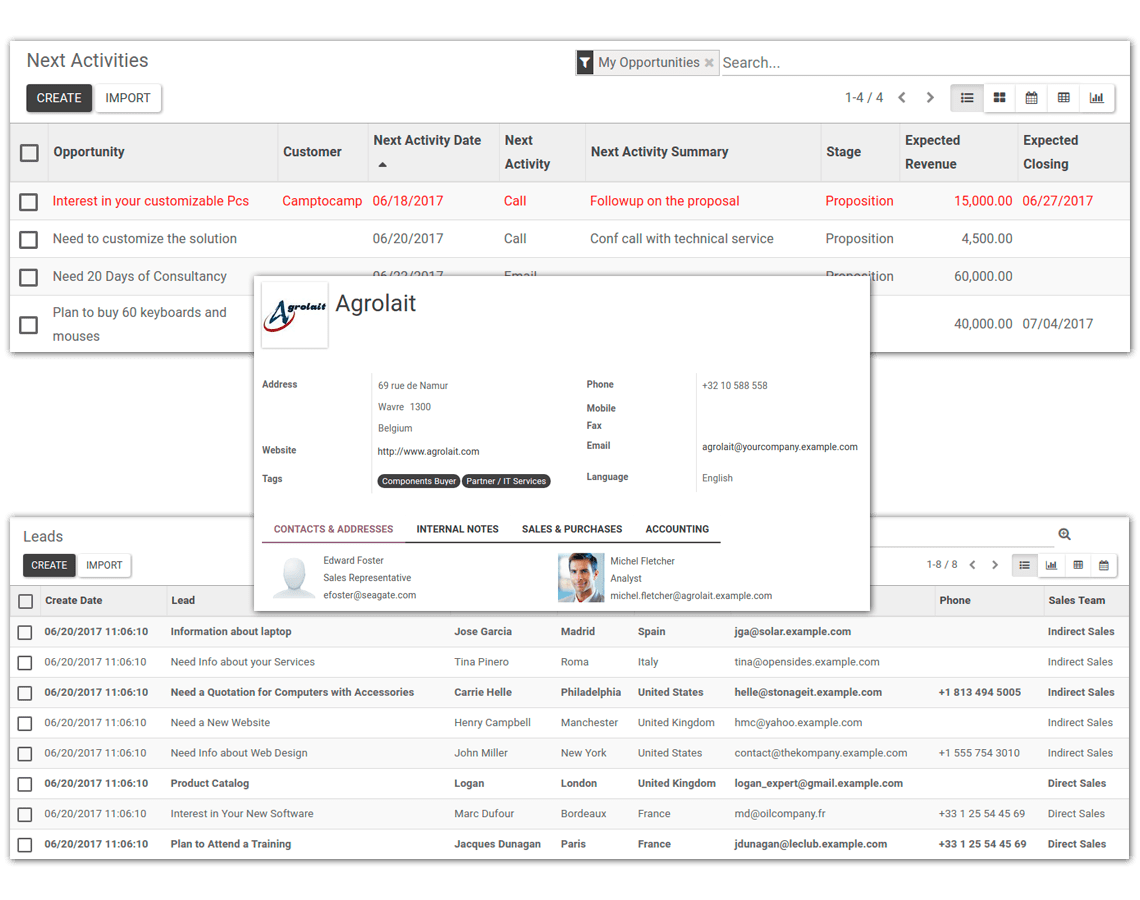Go to previous page in Leads pagination
Screen dimensions: 1140x900
[x=971, y=564]
